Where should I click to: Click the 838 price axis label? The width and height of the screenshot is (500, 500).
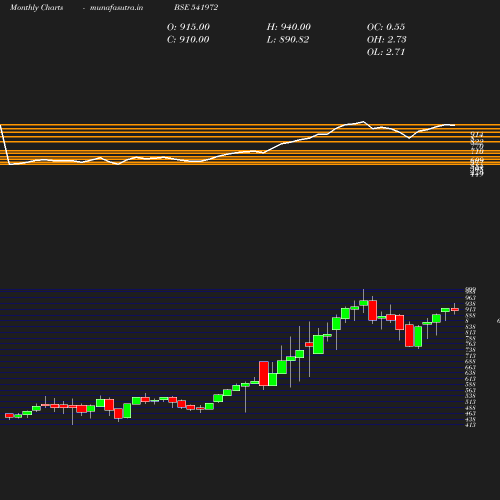pos(470,327)
